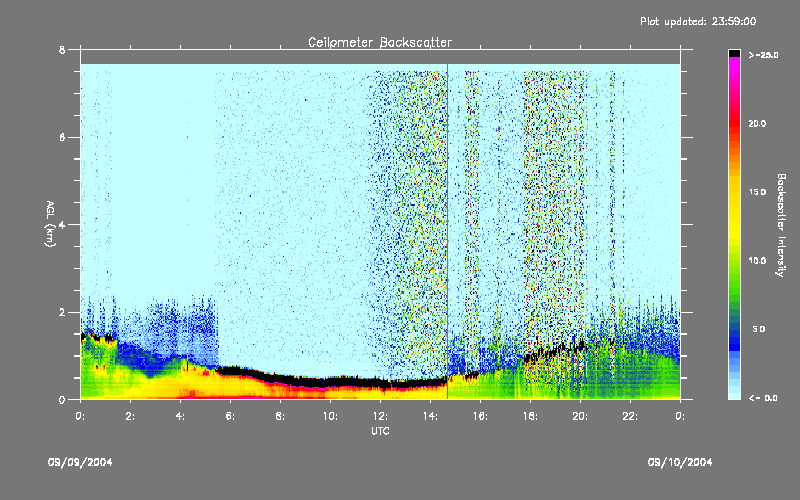800x500 pixels.
Task: Click the x-axis tick label '18:'
Action: [x=530, y=416]
